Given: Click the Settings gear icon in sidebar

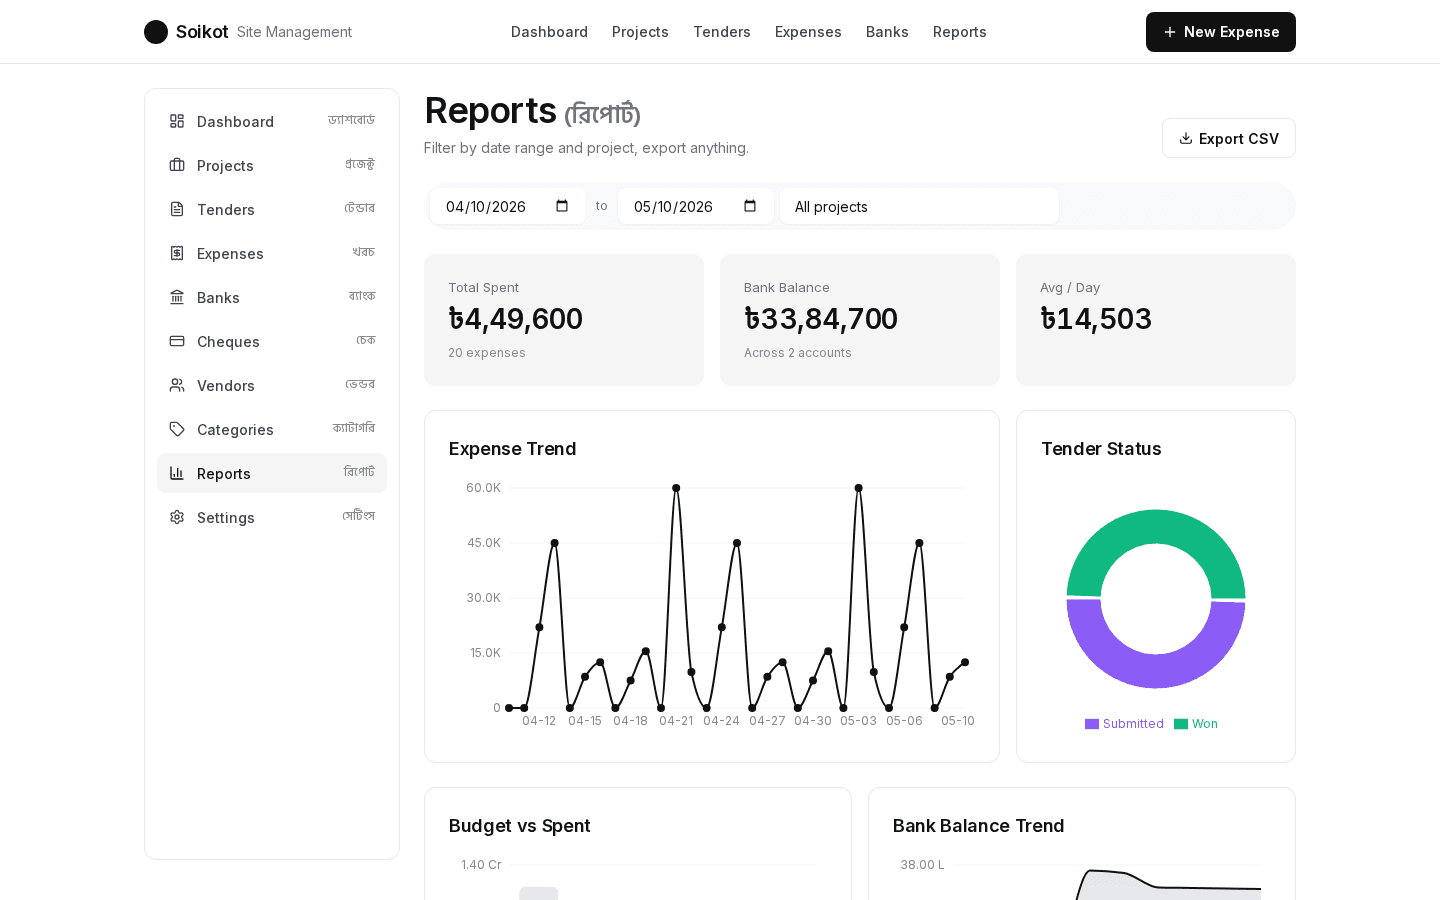Looking at the screenshot, I should tap(177, 517).
